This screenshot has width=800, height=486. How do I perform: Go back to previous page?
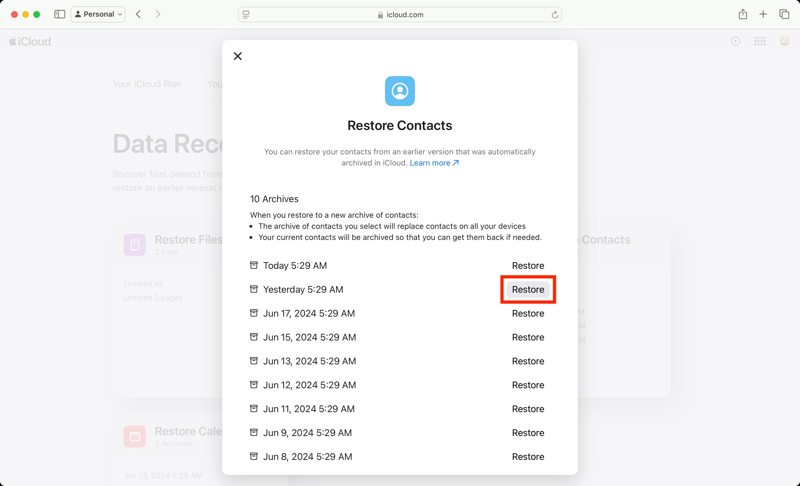click(138, 14)
